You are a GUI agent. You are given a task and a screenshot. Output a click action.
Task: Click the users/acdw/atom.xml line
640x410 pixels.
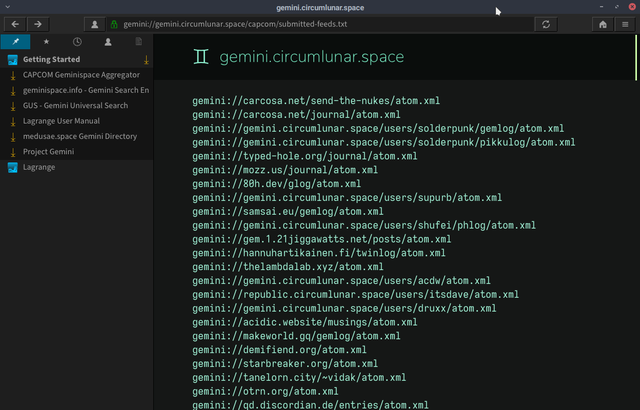(341, 281)
